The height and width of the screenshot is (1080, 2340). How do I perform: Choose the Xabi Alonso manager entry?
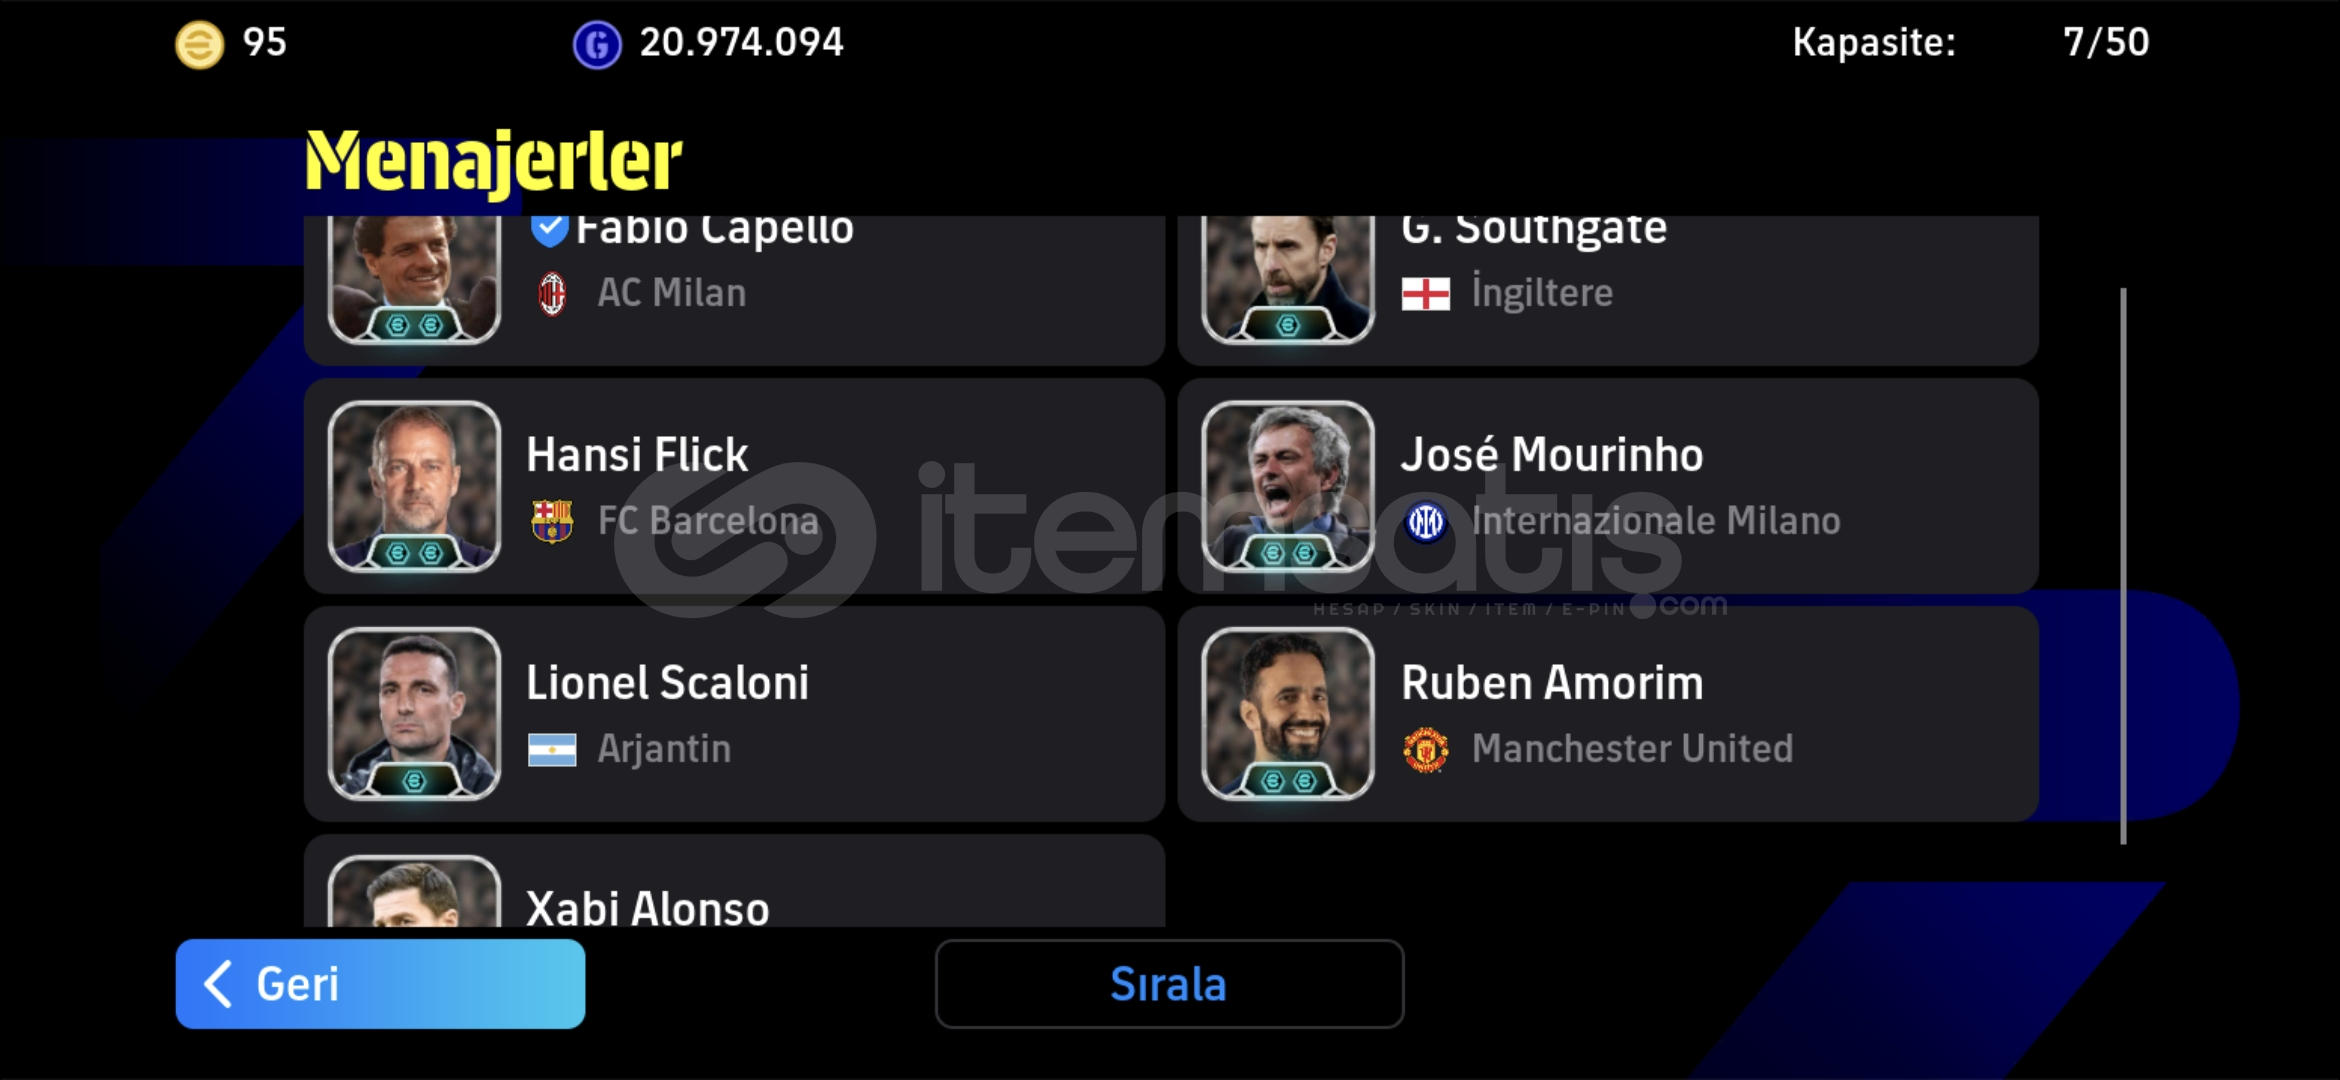(x=734, y=881)
